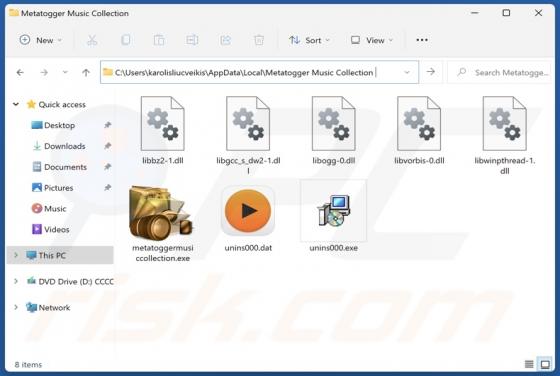Image resolution: width=560 pixels, height=376 pixels.
Task: Expand the Network tree node
Action: 16,307
